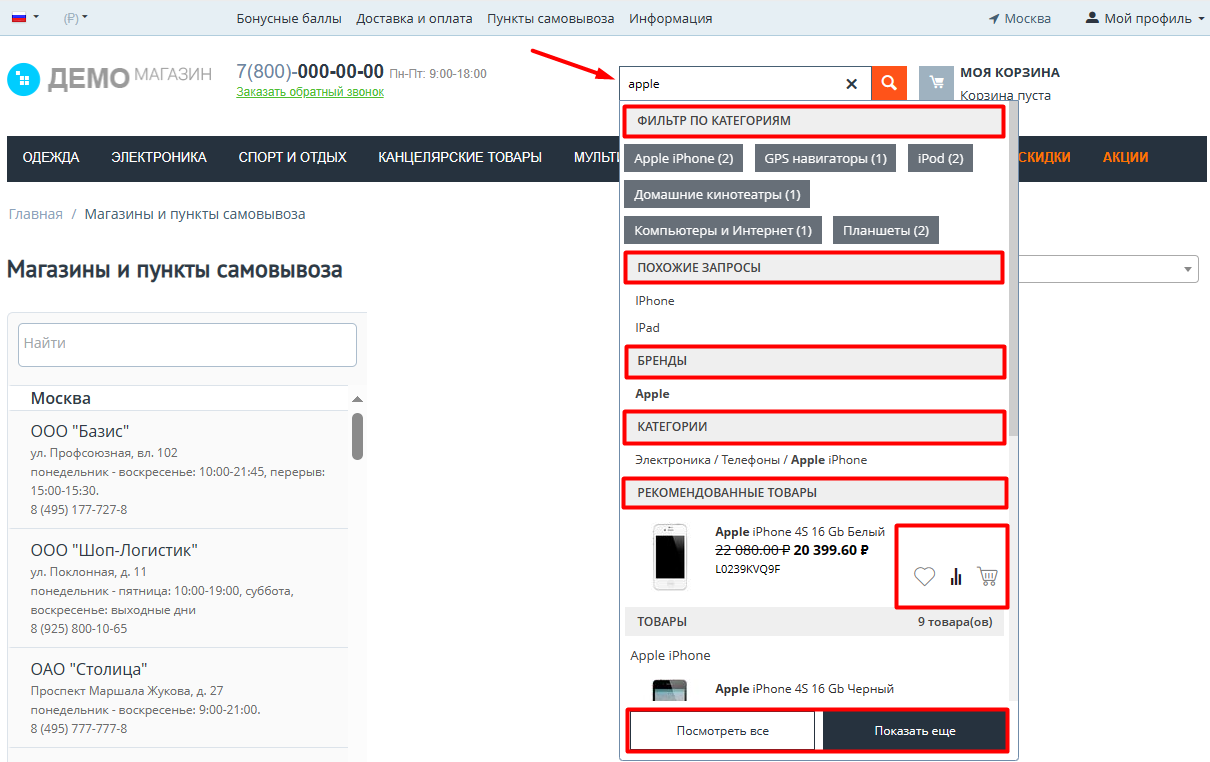The image size is (1210, 762).
Task: Open Мой профиль dropdown
Action: tap(1145, 18)
